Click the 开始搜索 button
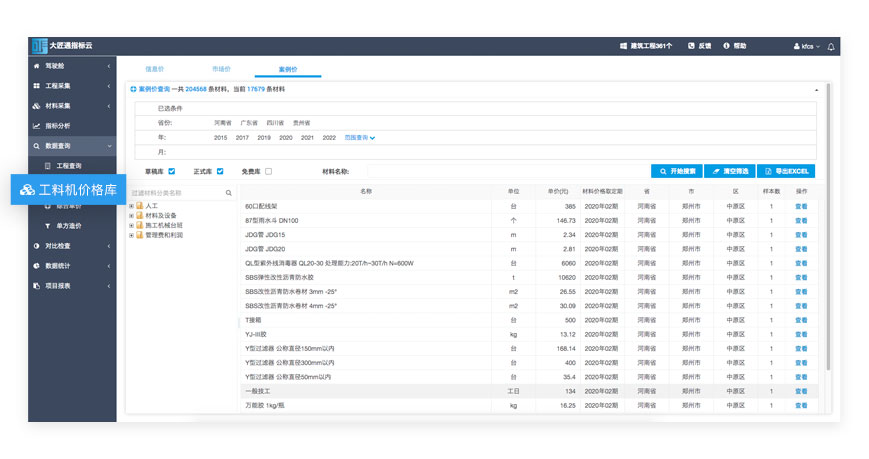Image resolution: width=869 pixels, height=459 pixels. pyautogui.click(x=677, y=171)
